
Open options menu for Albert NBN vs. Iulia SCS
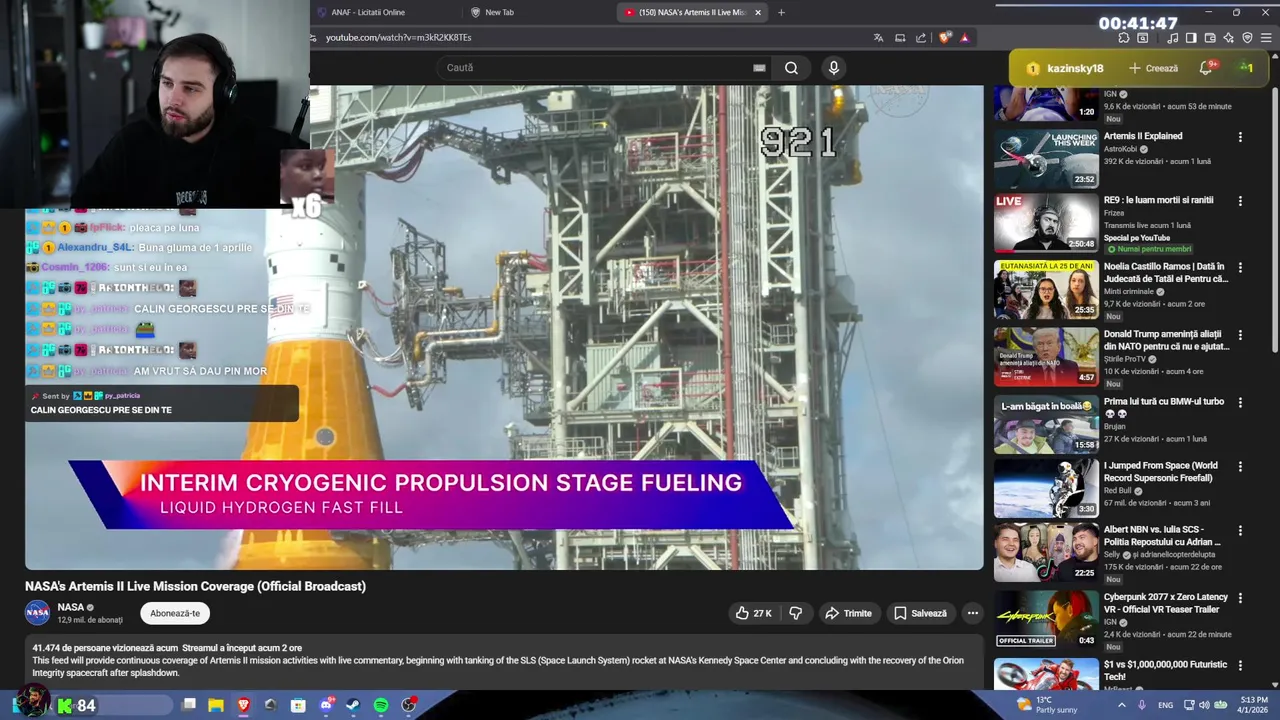(1240, 531)
